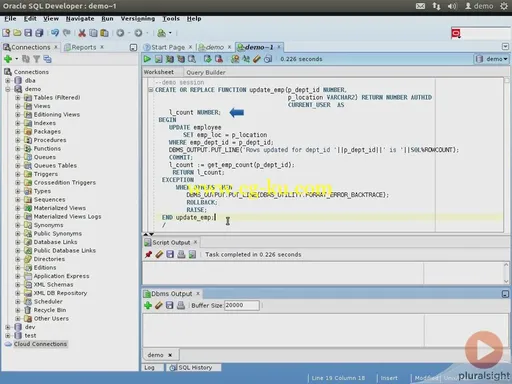This screenshot has width=512, height=384.
Task: Open the Tools menu
Action: (171, 18)
